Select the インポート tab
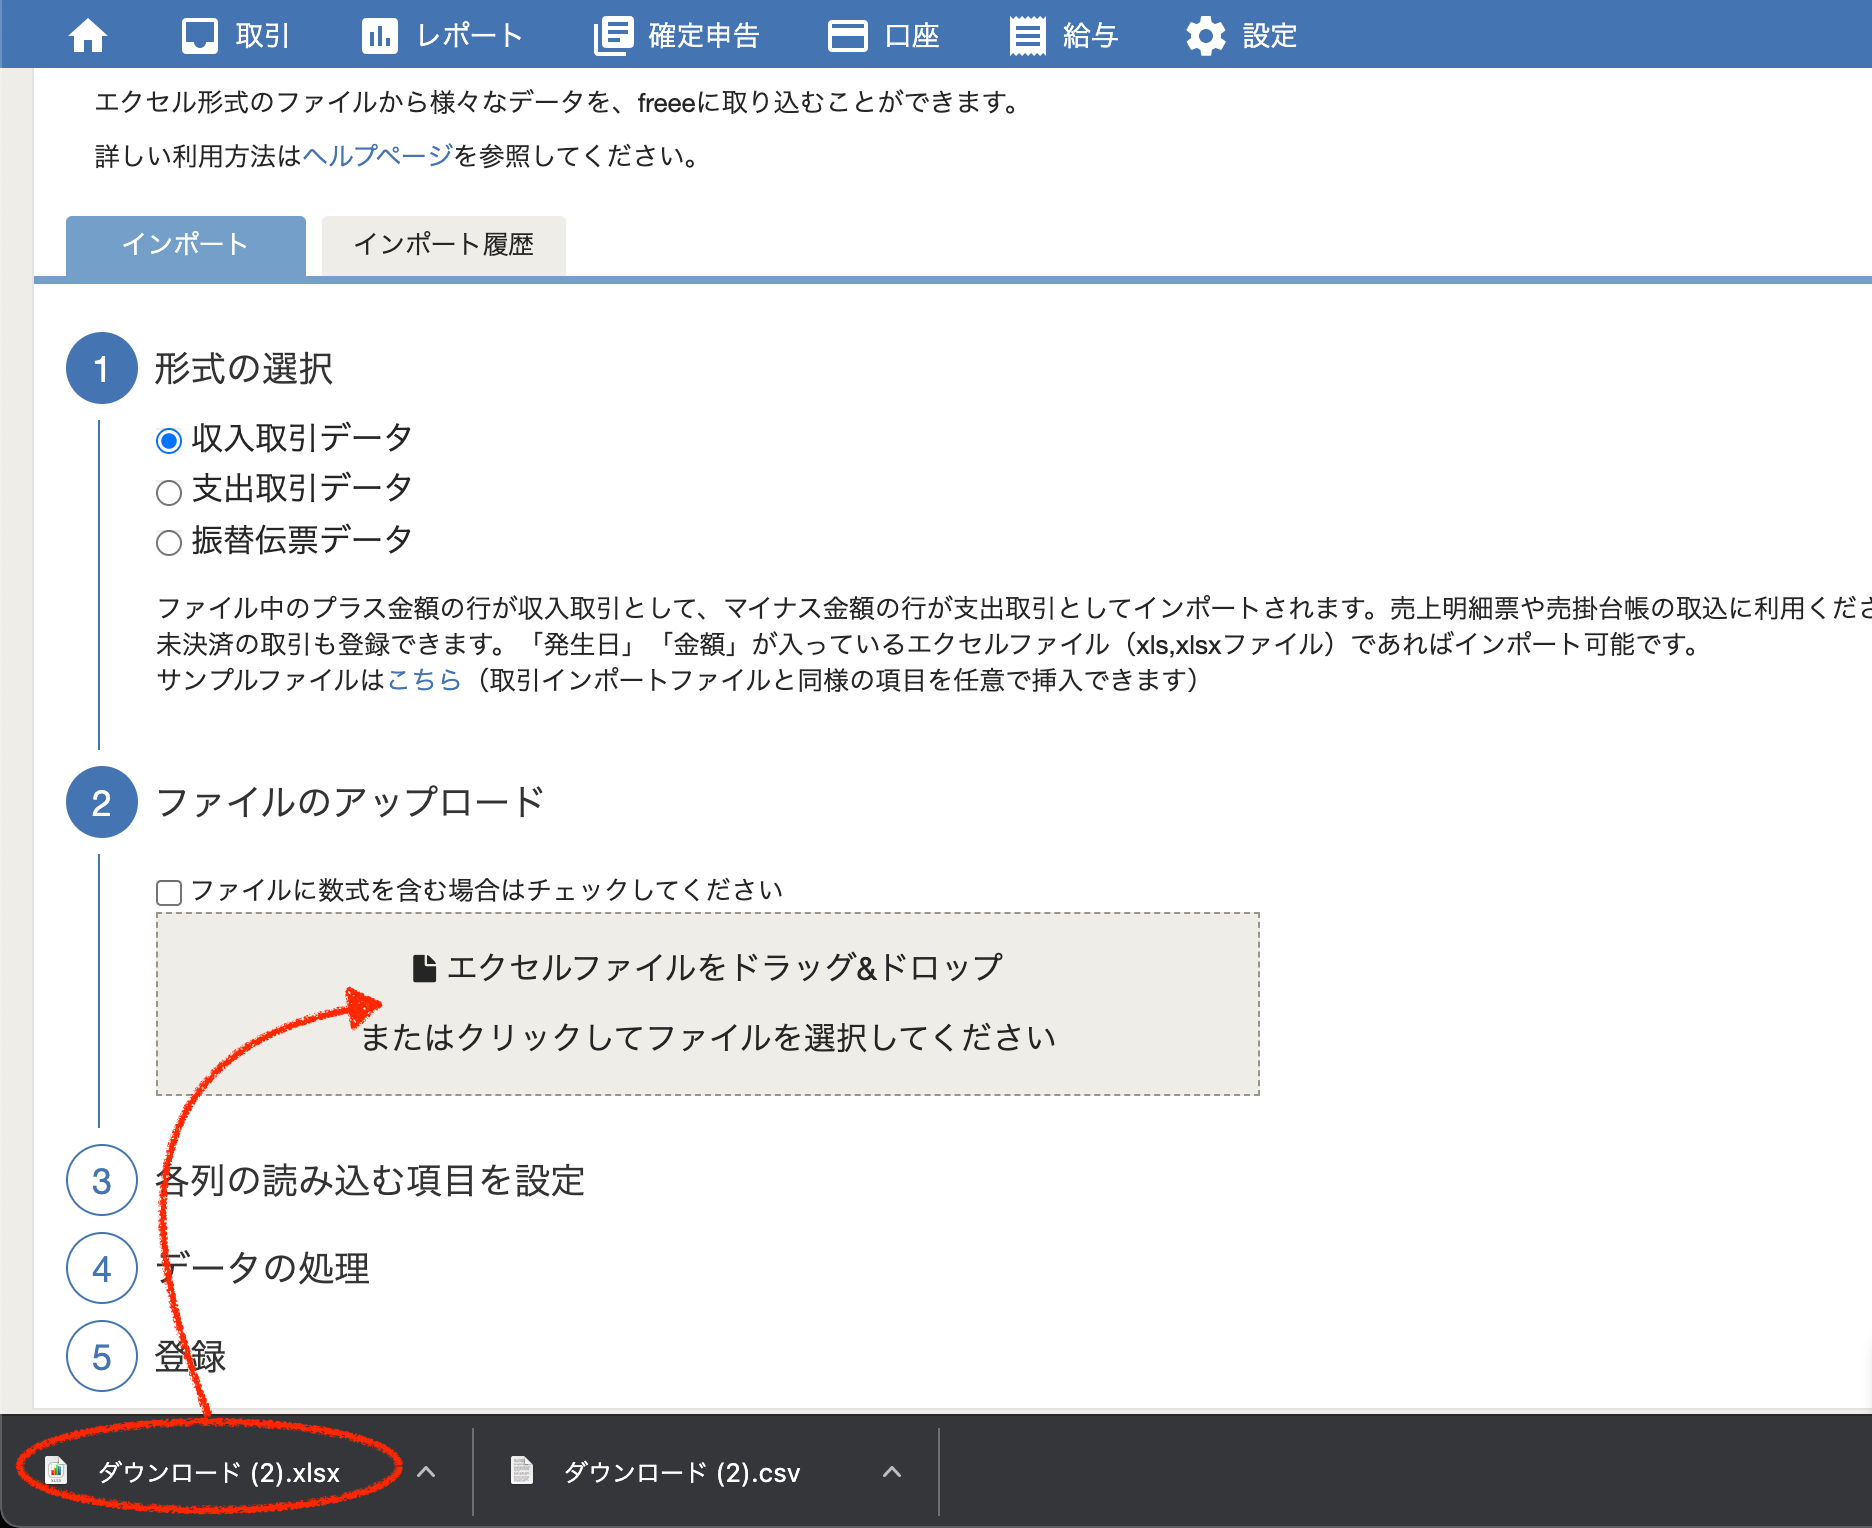 185,245
